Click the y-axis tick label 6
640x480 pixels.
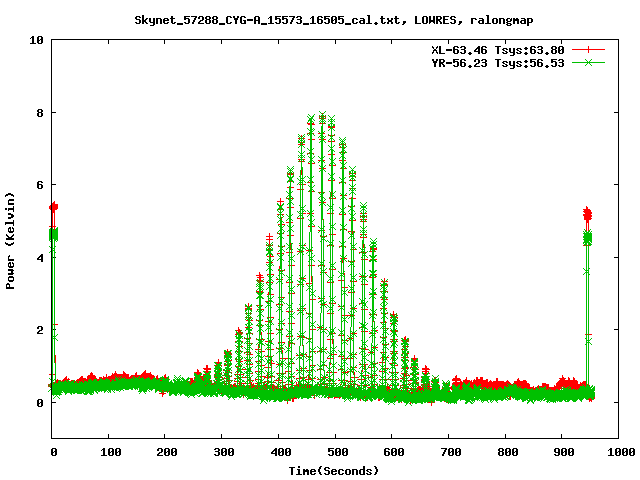coord(40,185)
